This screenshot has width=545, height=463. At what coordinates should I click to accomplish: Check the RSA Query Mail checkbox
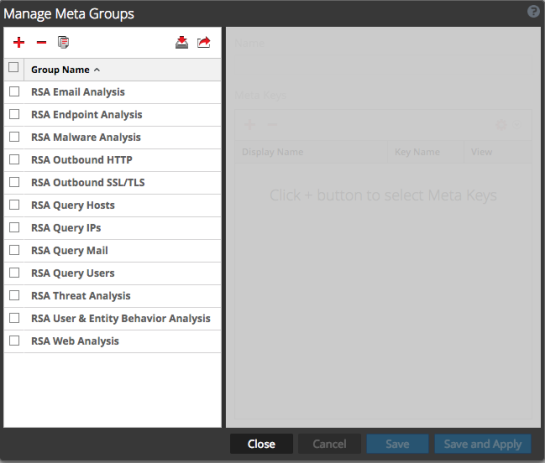(14, 250)
